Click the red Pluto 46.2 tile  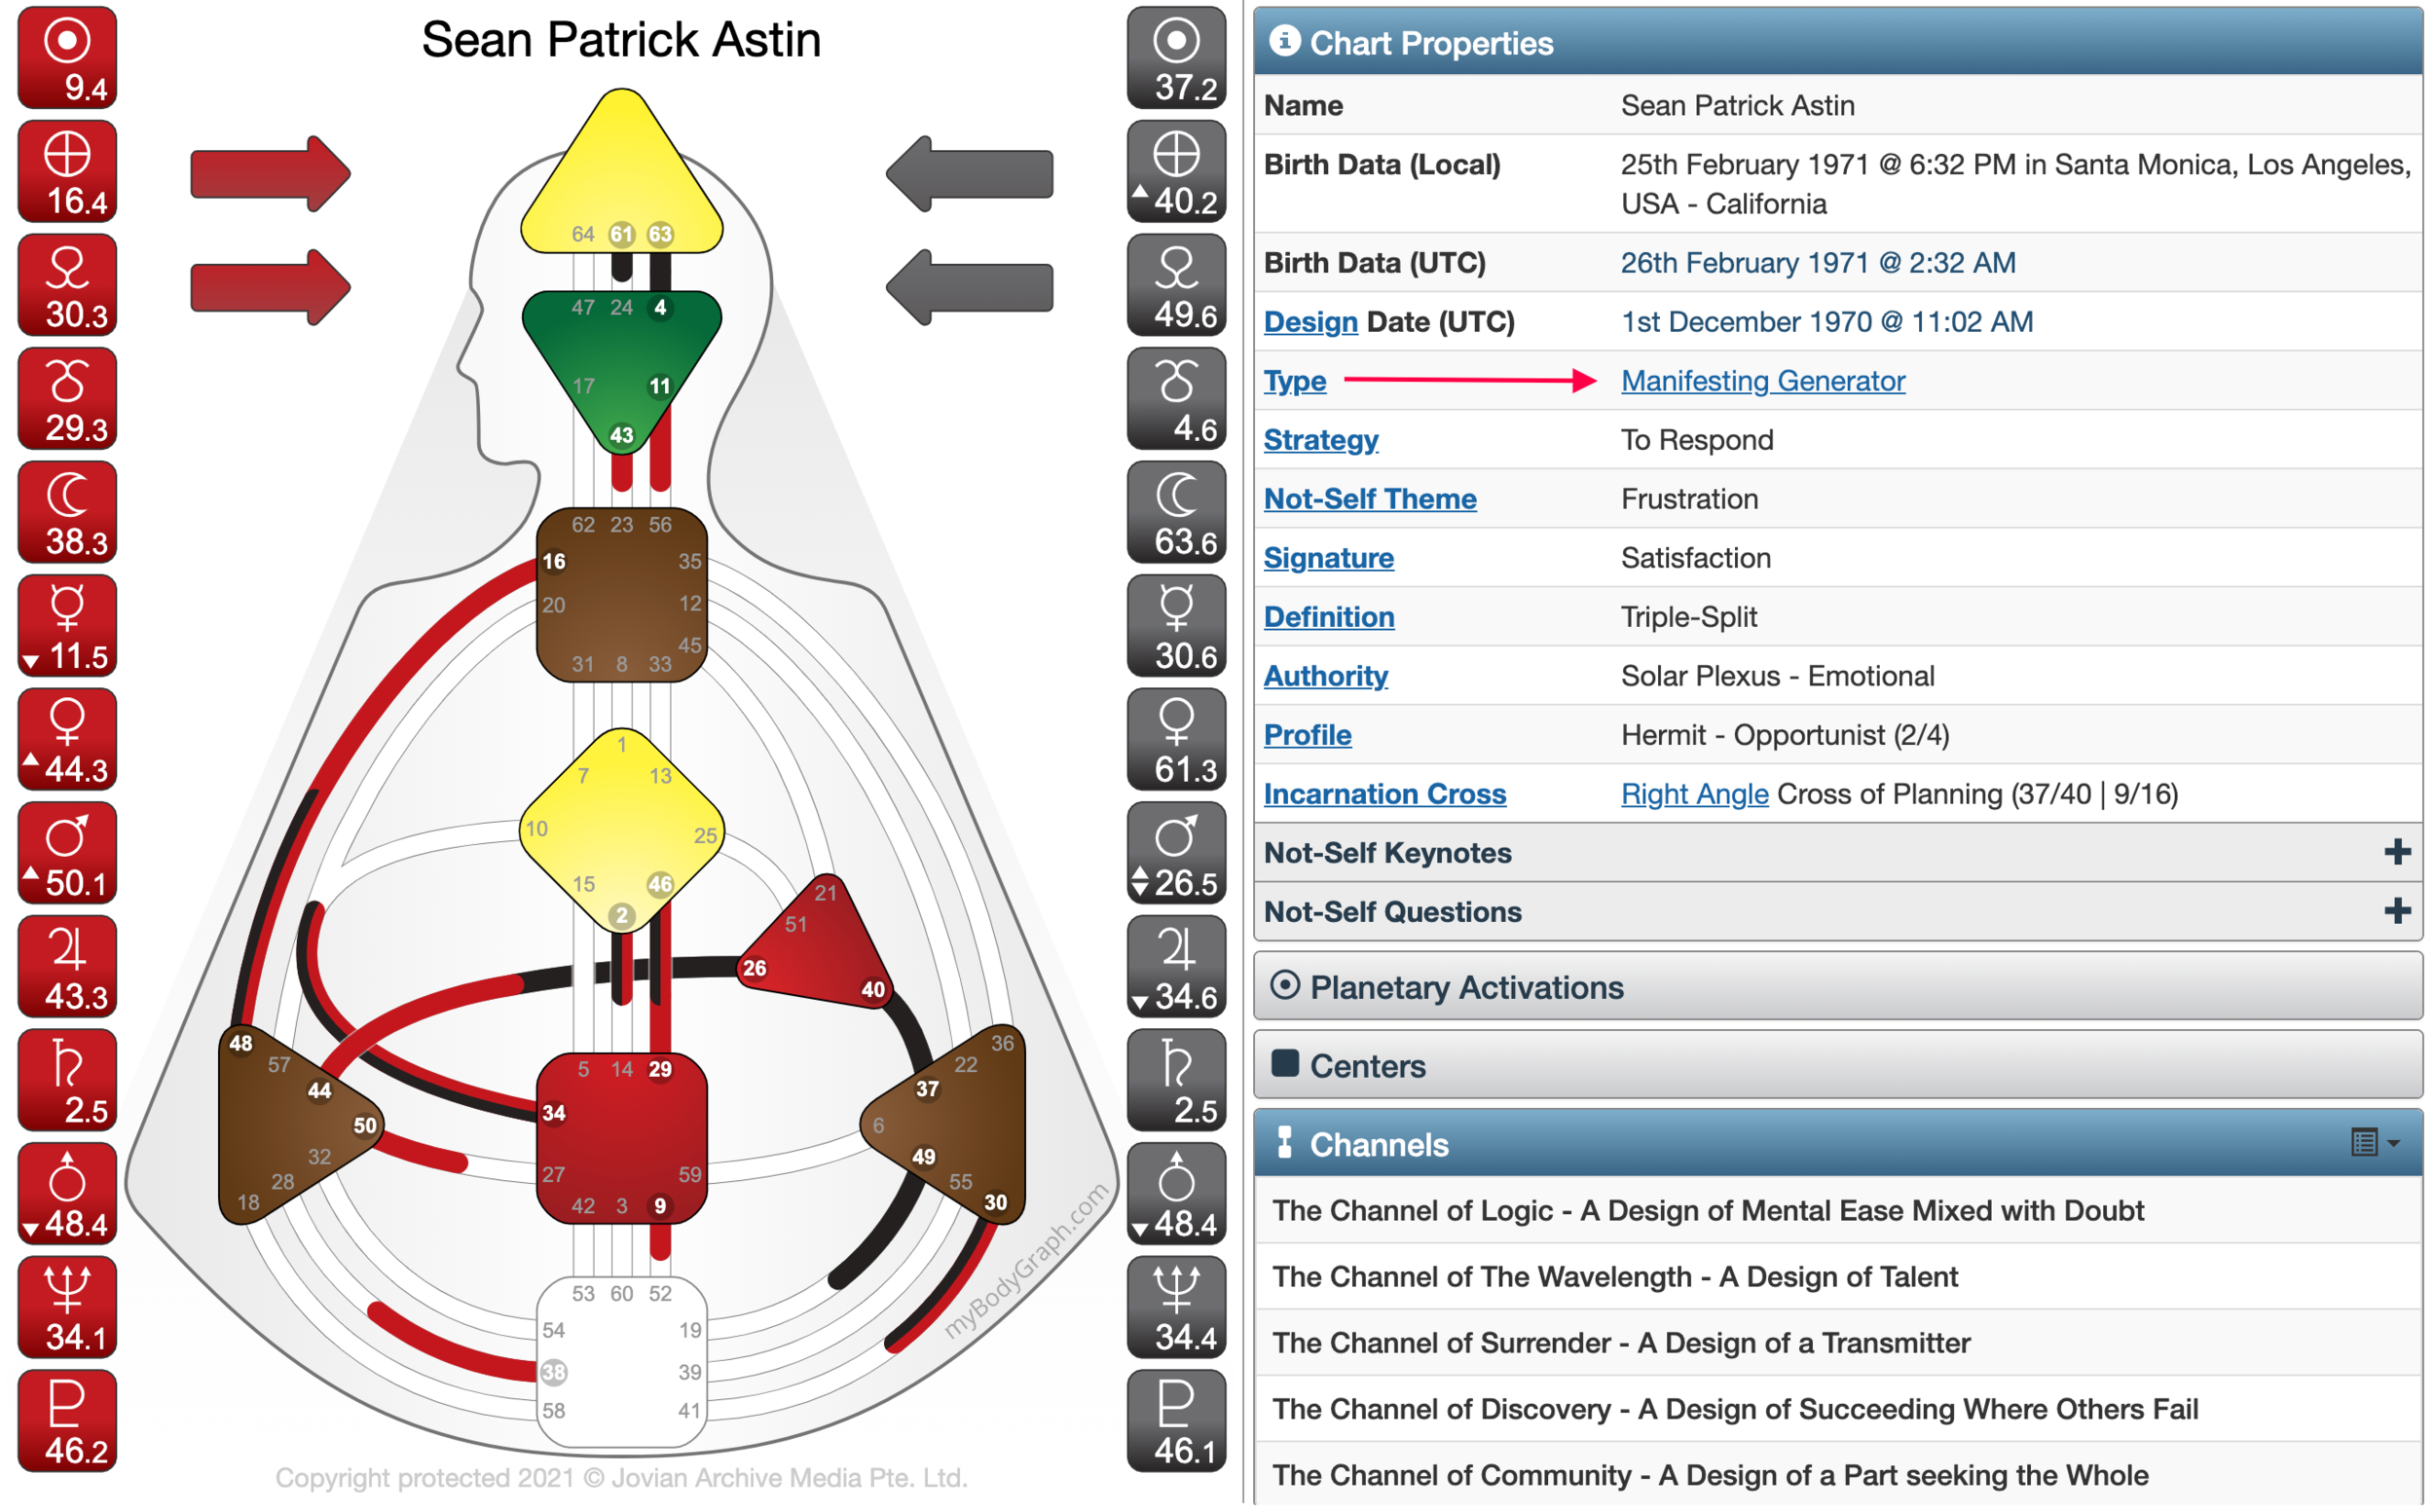67,1421
